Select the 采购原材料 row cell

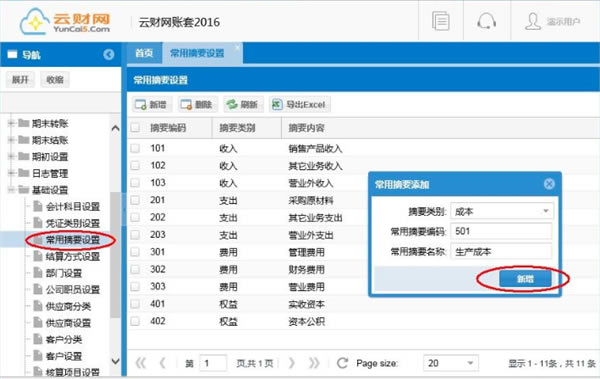click(x=311, y=200)
